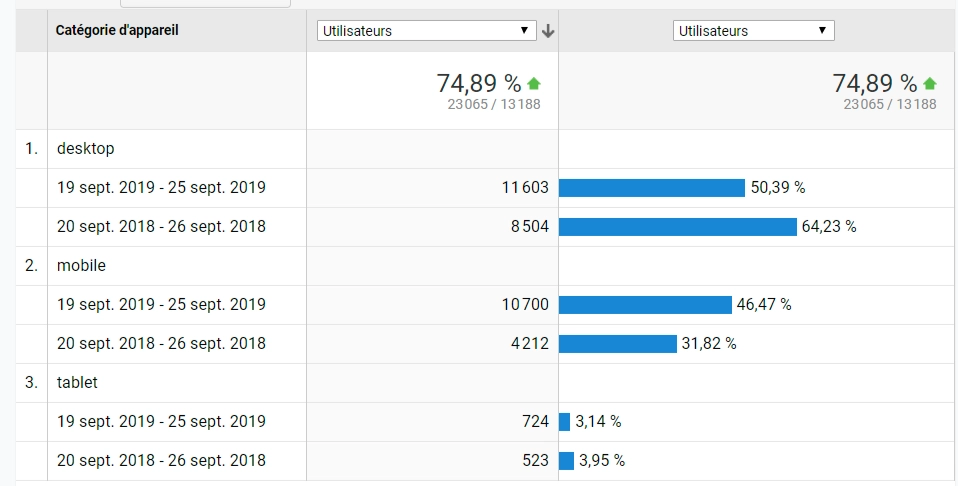Viewport: 958px width, 486px height.
Task: Click the desktop 2019 bar showing 50,39 %
Action: [x=652, y=188]
